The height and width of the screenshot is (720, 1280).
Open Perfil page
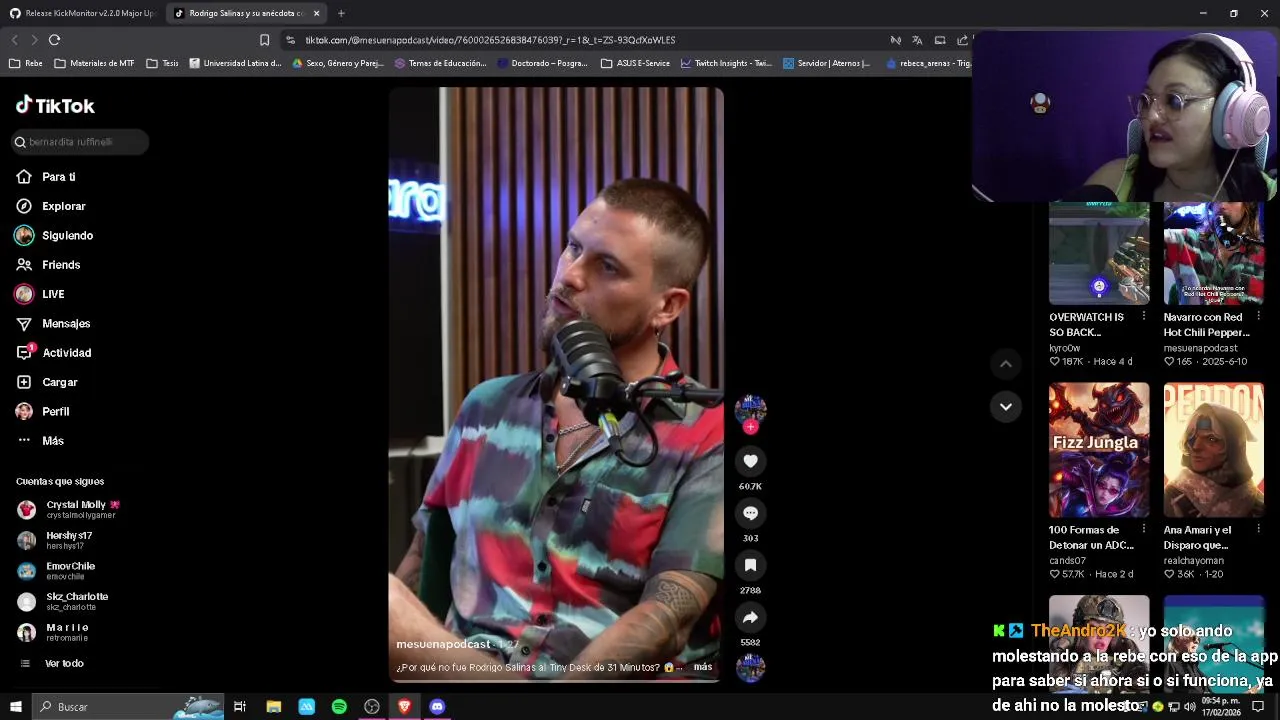pyautogui.click(x=42, y=411)
